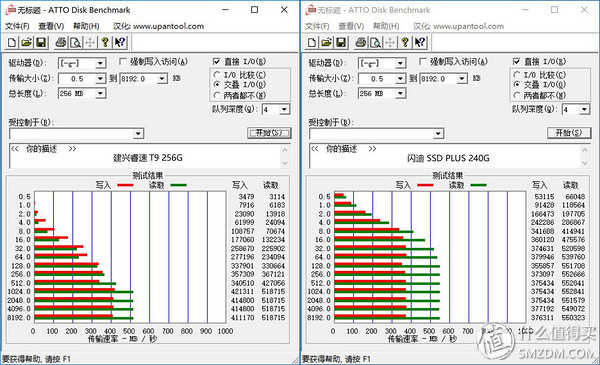
Task: Click green 读取 legend swatch in left window
Action: (x=179, y=186)
